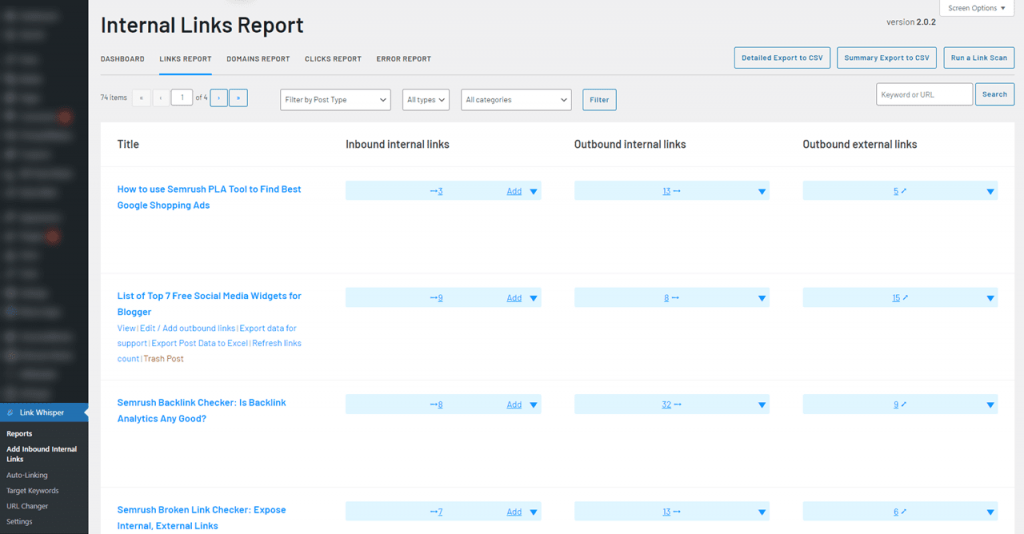Open URL Changer submenu item
1024x534 pixels.
point(27,506)
